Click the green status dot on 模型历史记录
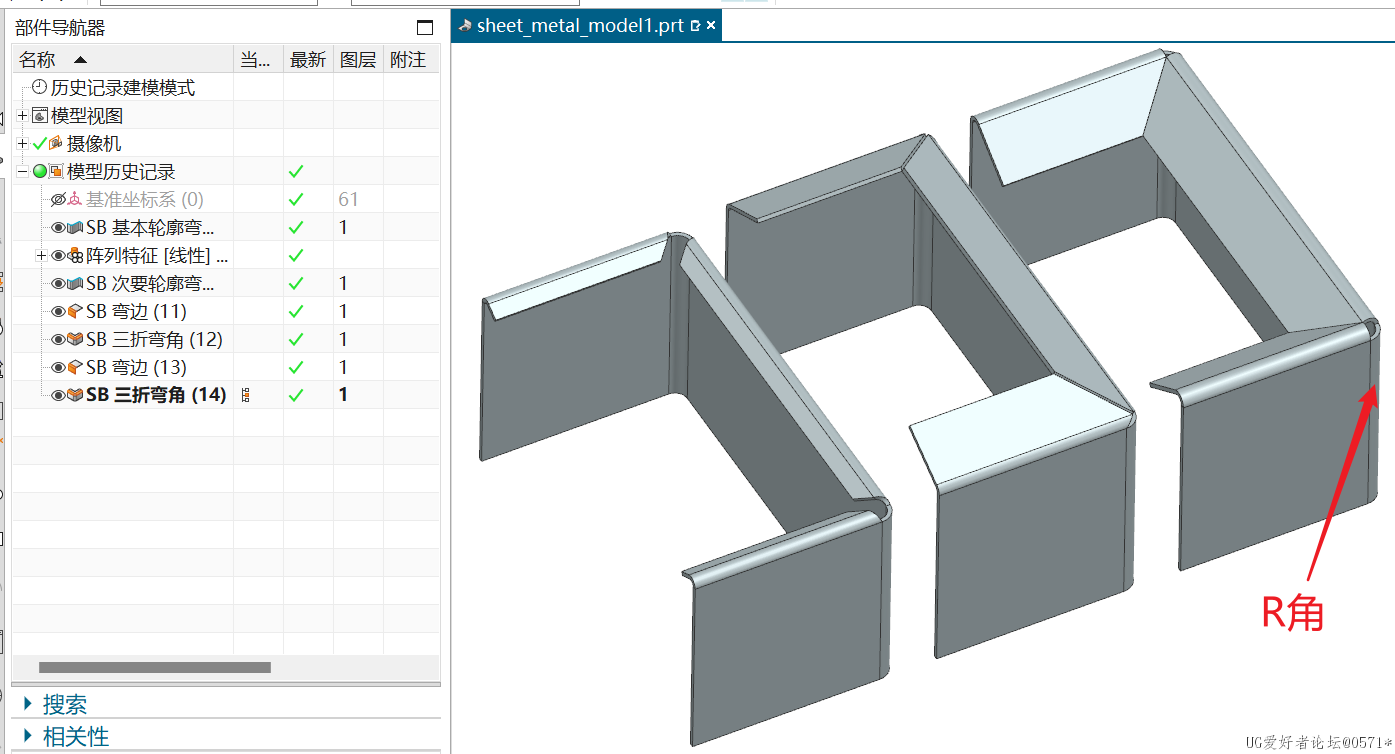Image resolution: width=1395 pixels, height=754 pixels. pyautogui.click(x=40, y=172)
